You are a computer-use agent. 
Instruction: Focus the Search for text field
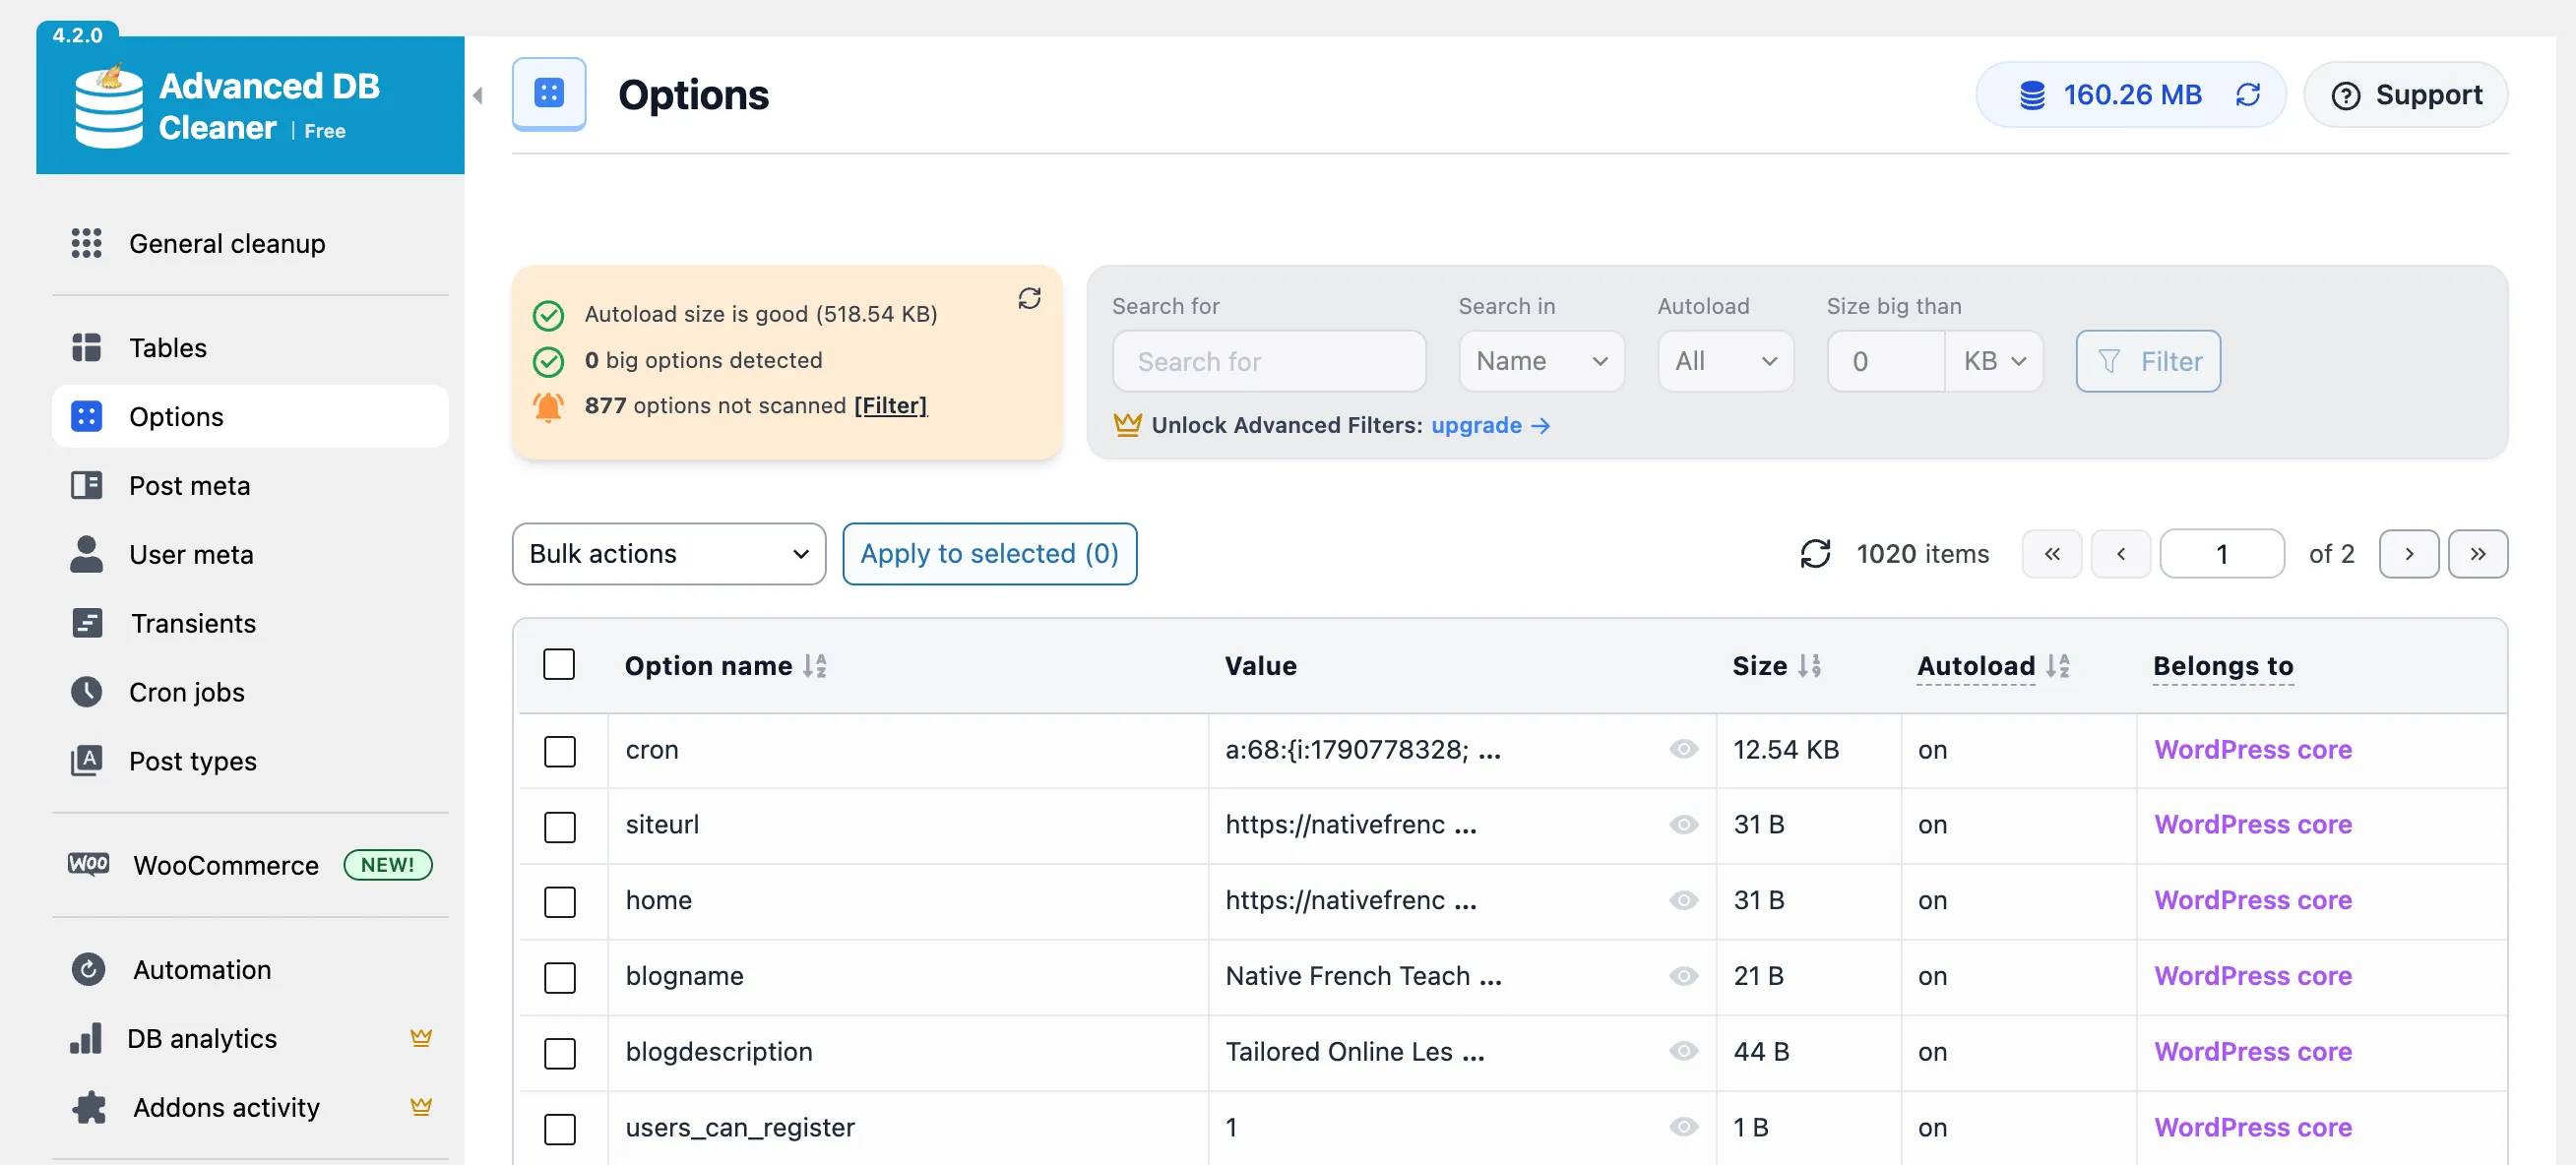click(1269, 361)
